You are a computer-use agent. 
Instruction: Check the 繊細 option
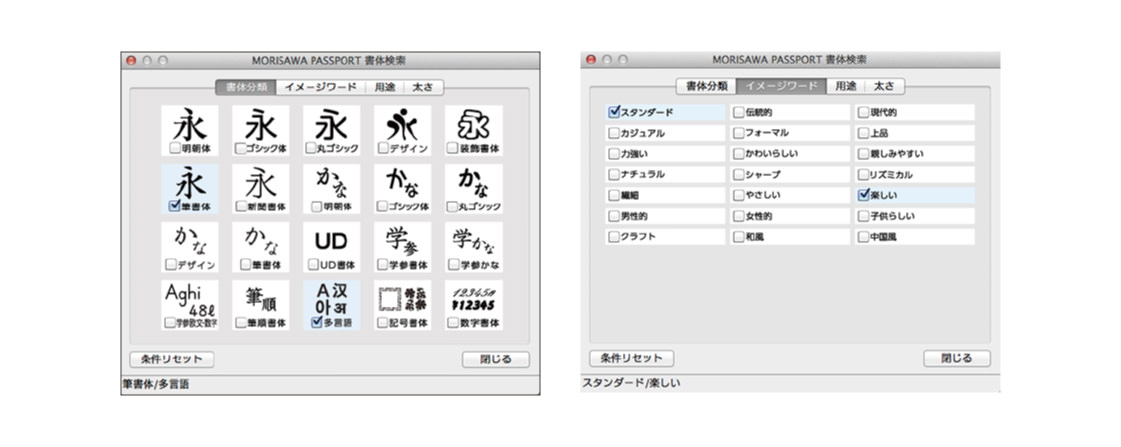613,195
